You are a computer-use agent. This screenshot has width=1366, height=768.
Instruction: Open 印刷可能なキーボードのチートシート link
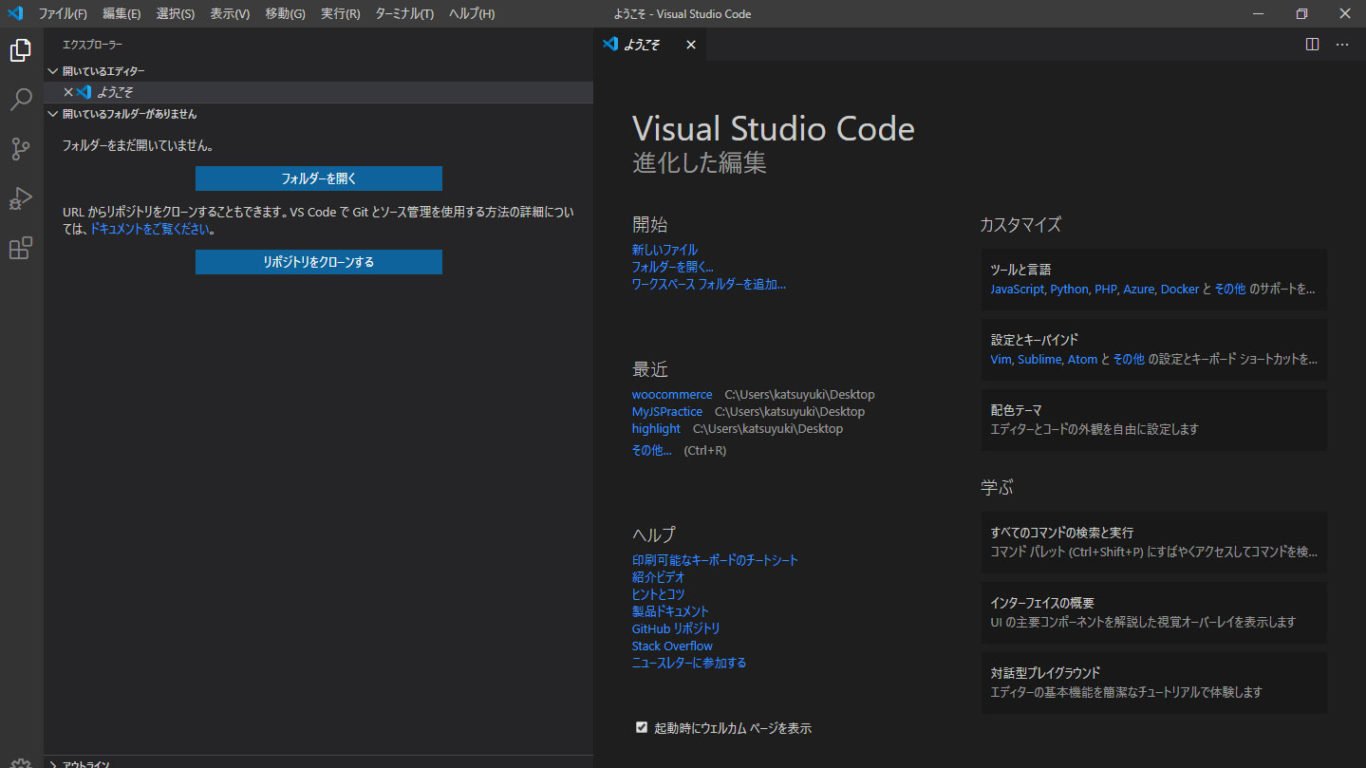[x=715, y=560]
